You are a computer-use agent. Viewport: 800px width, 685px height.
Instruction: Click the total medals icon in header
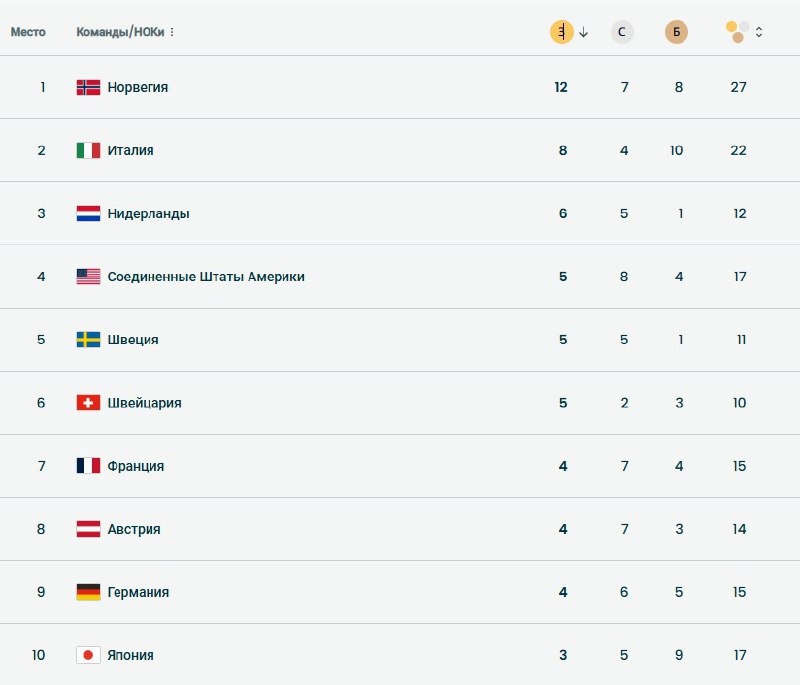coord(736,32)
